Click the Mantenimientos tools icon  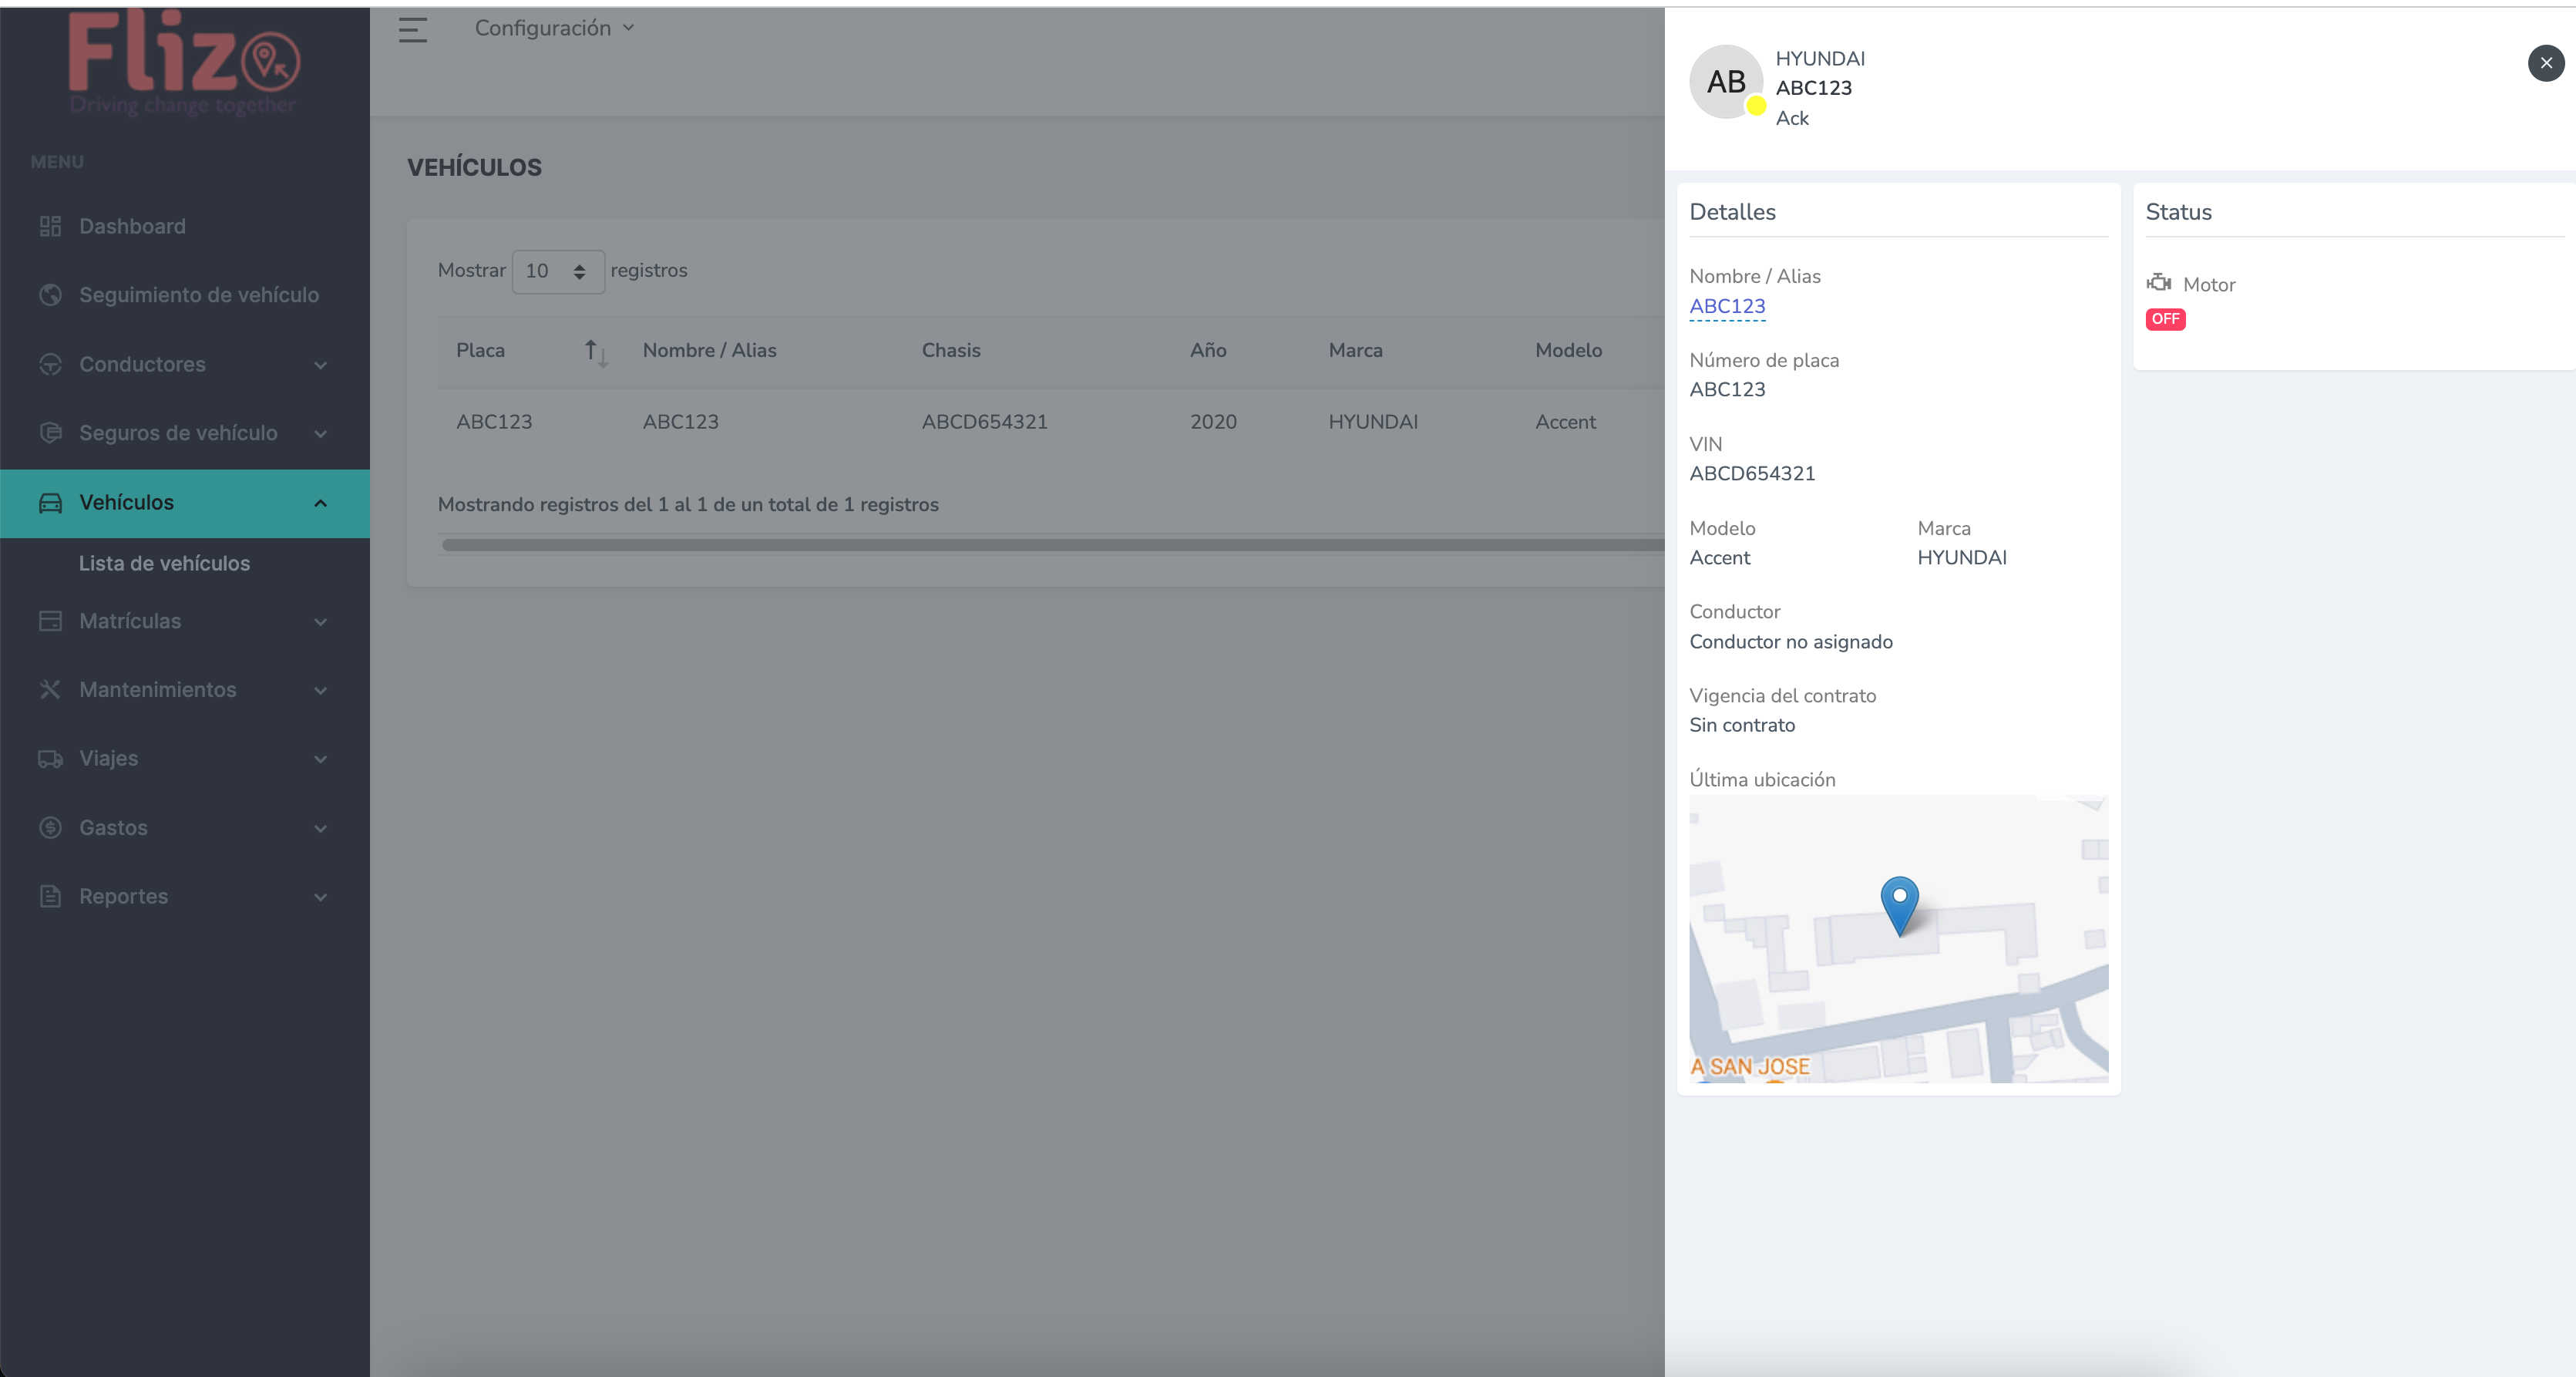coord(50,690)
